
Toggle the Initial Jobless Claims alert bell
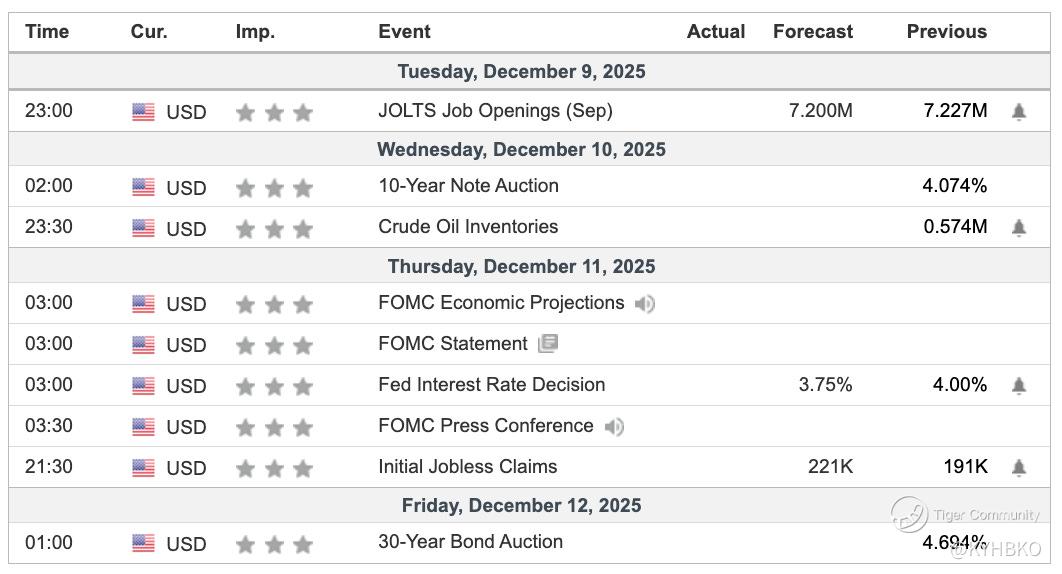(1018, 468)
